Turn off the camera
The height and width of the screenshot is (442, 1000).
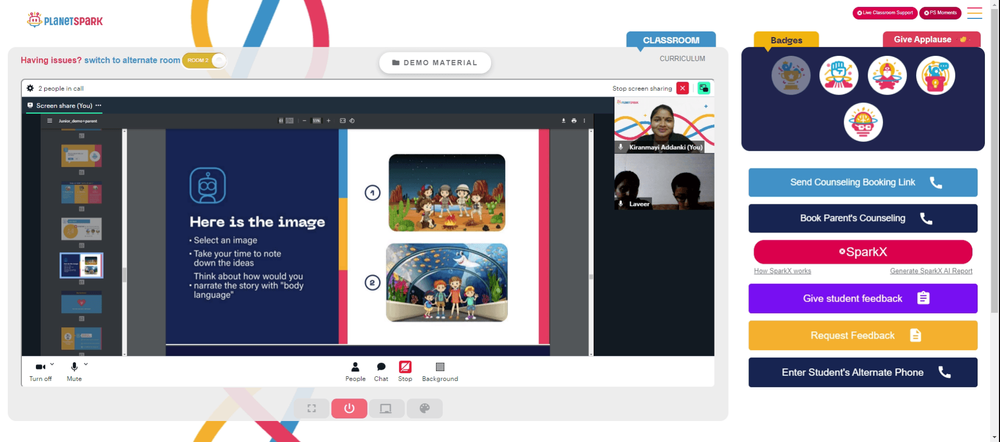click(x=40, y=371)
